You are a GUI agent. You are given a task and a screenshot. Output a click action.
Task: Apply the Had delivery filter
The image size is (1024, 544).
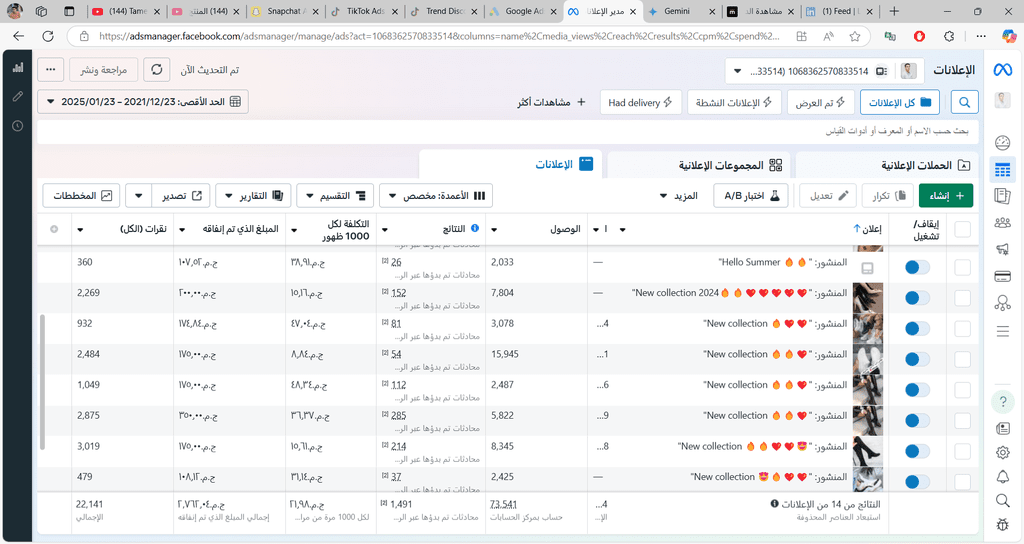pyautogui.click(x=640, y=103)
